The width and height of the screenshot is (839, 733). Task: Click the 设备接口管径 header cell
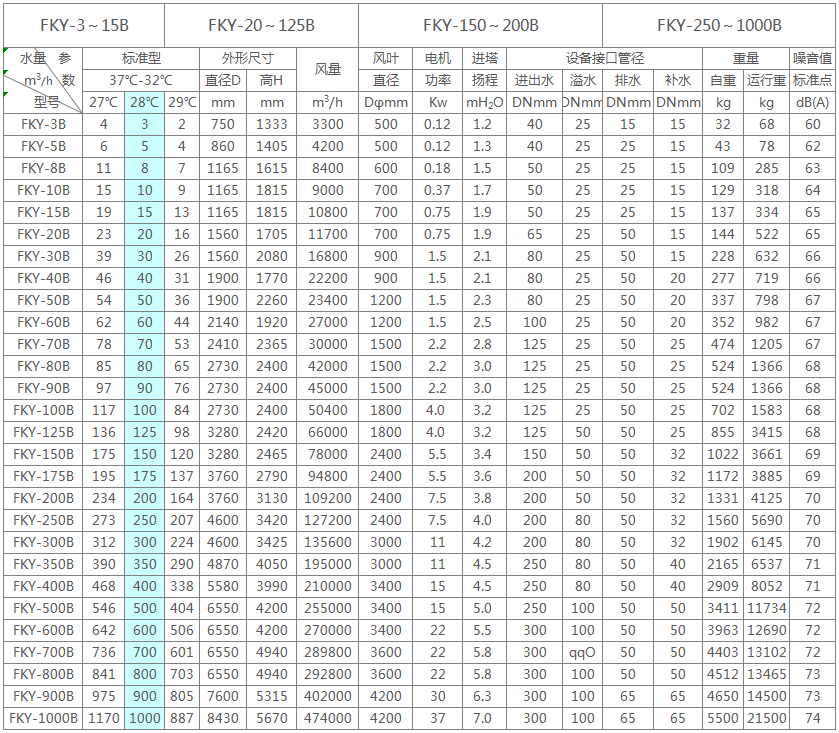point(605,58)
